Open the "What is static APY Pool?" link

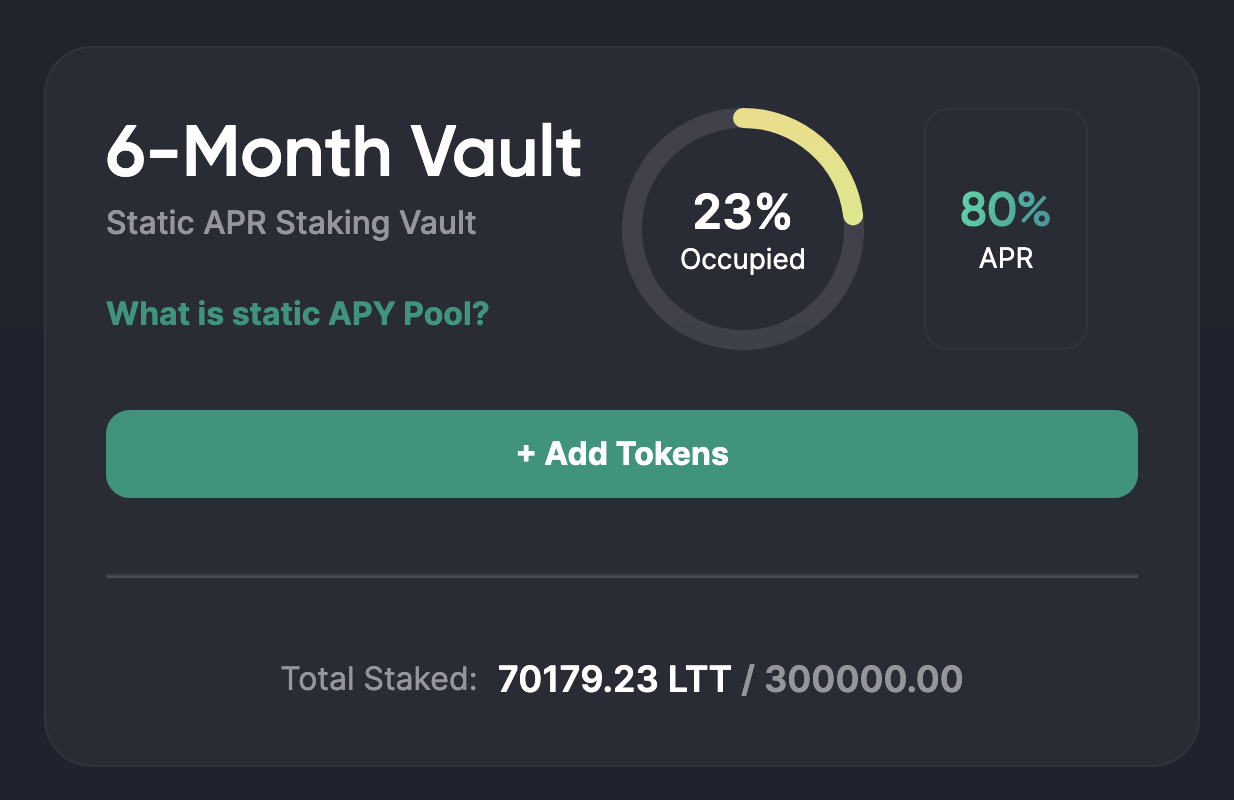coord(297,314)
